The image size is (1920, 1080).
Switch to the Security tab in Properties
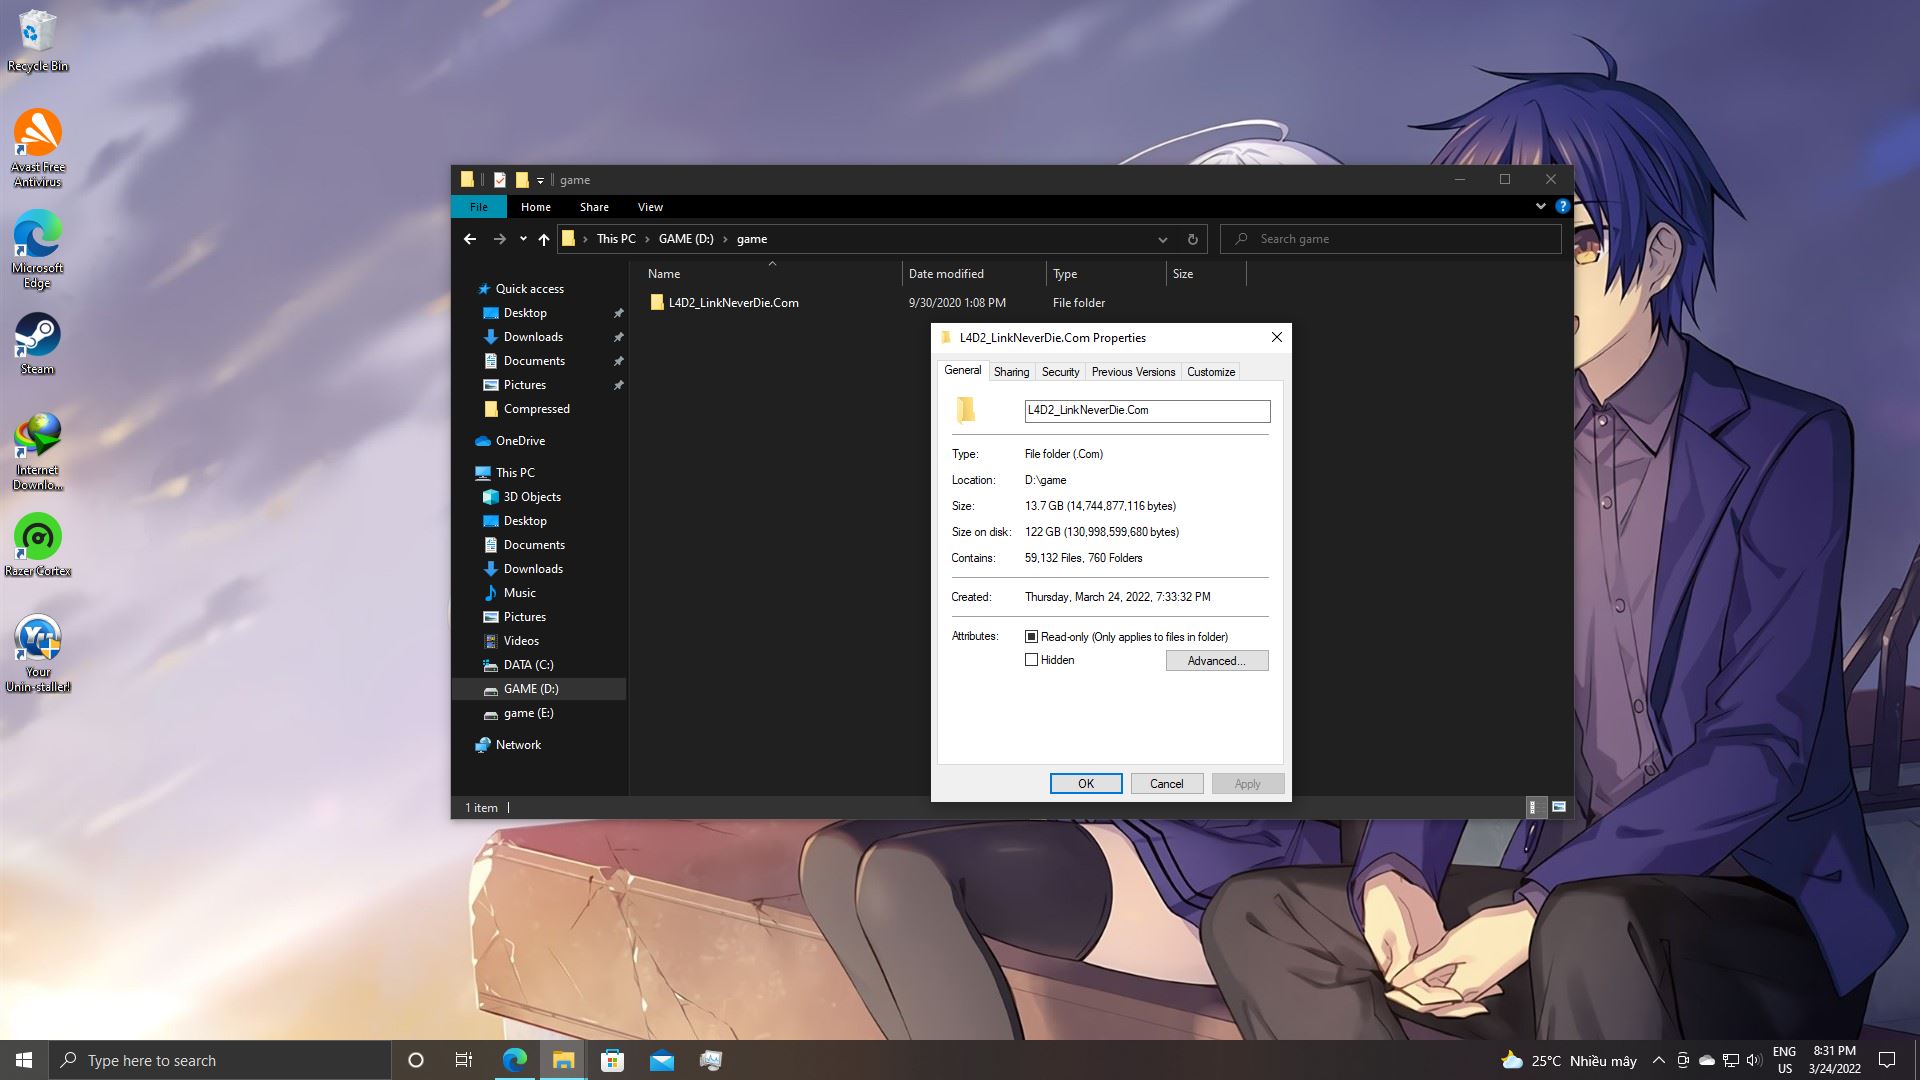pyautogui.click(x=1060, y=371)
